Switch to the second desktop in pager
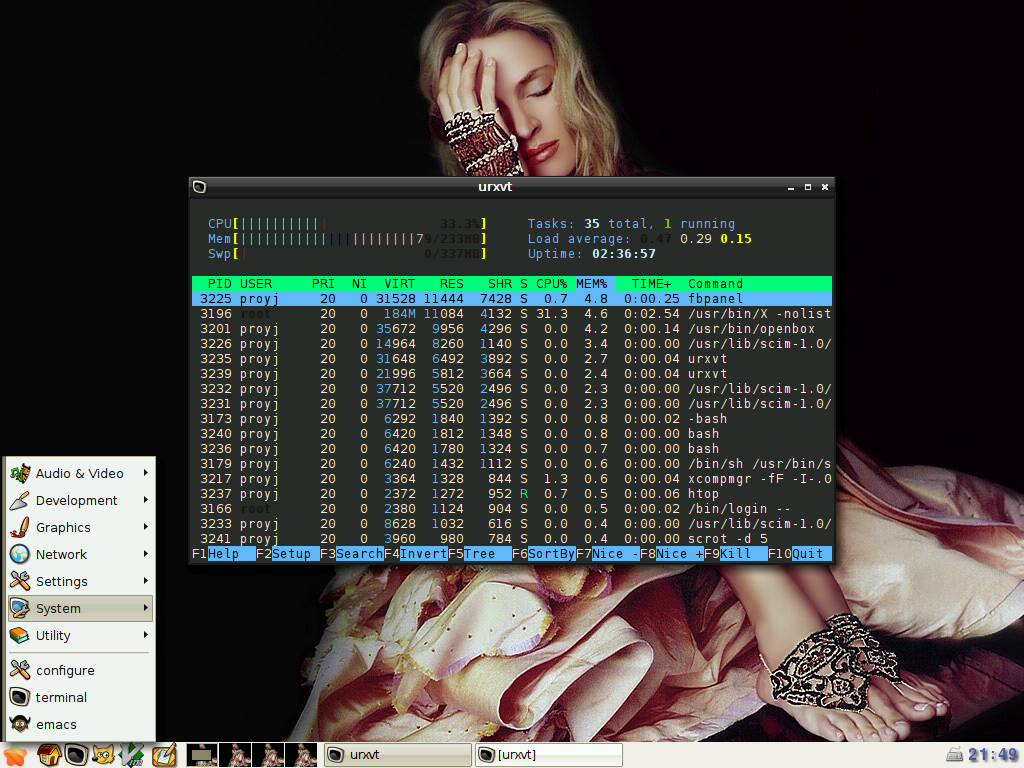1024x768 pixels. pos(235,755)
